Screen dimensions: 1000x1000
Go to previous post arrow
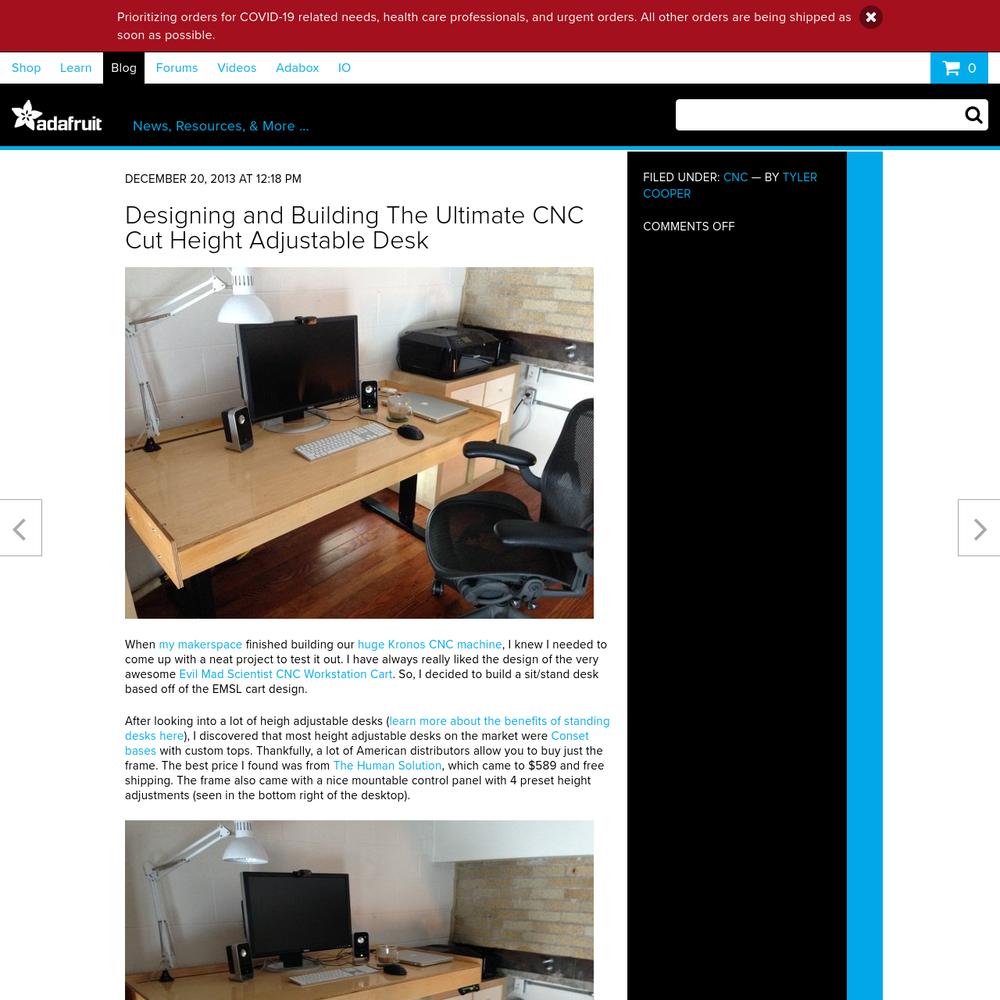(20, 528)
